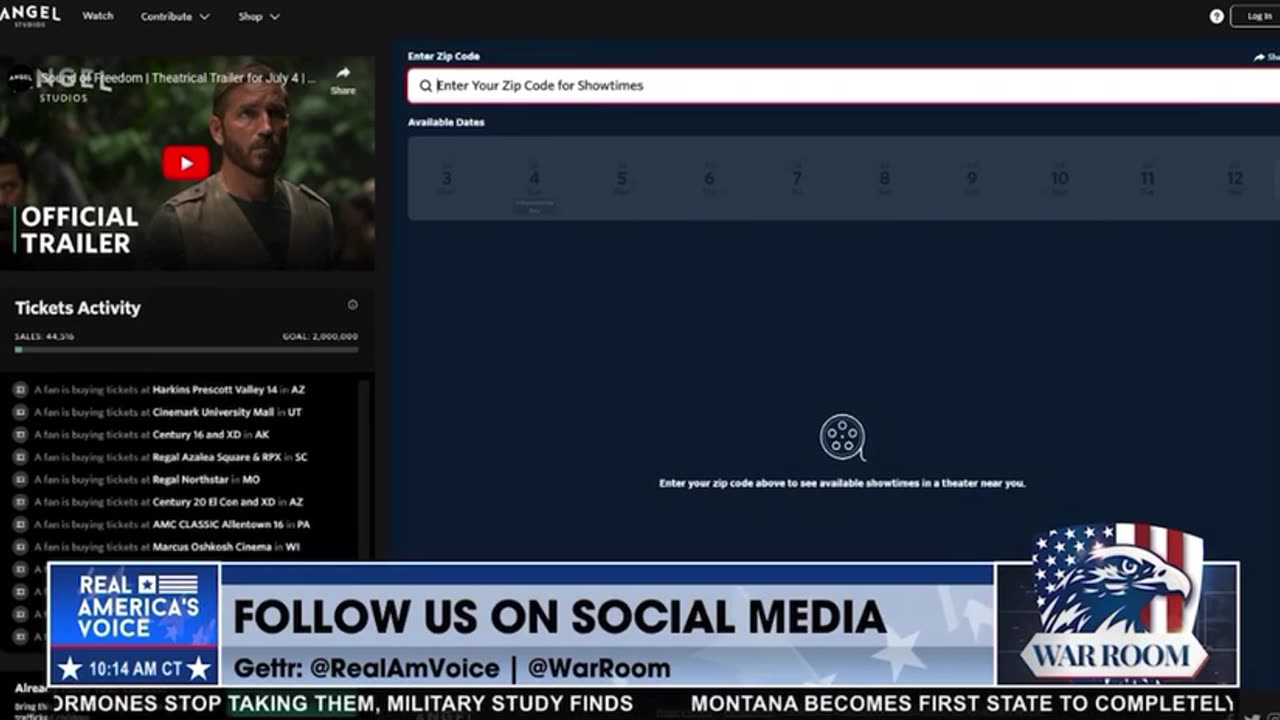Viewport: 1280px width, 720px height.
Task: Click the Official Trailer video thumbnail
Action: tap(188, 163)
